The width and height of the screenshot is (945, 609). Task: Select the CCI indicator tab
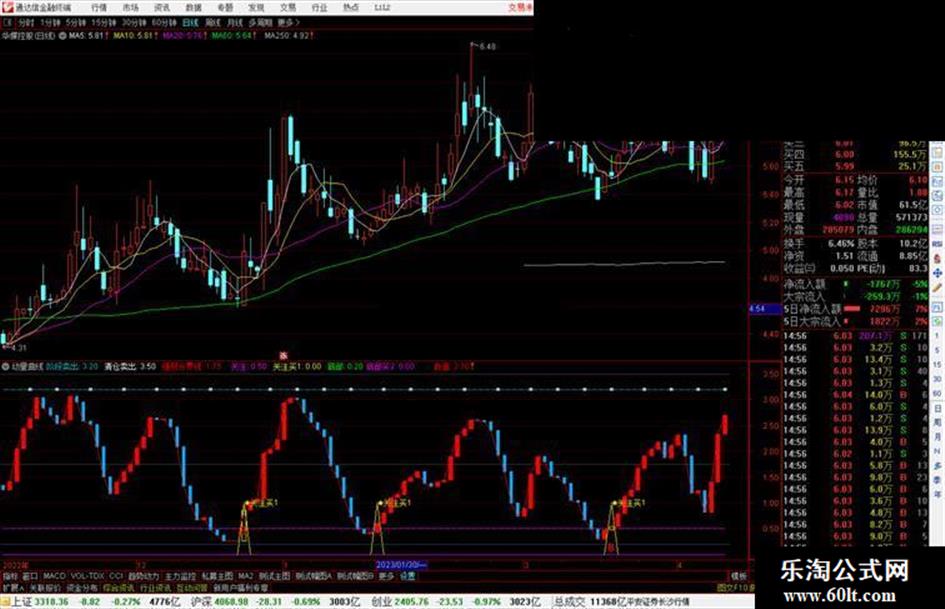(x=116, y=576)
